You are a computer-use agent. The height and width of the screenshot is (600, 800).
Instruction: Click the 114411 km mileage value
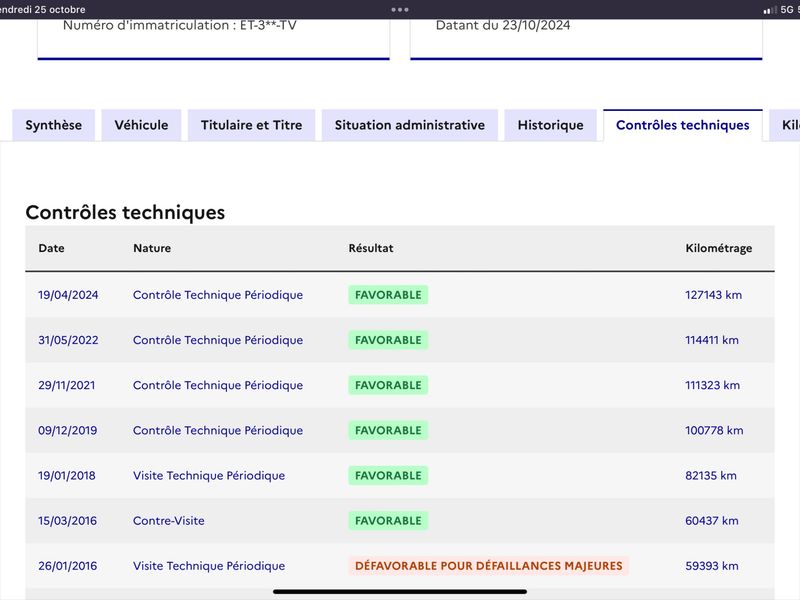712,340
